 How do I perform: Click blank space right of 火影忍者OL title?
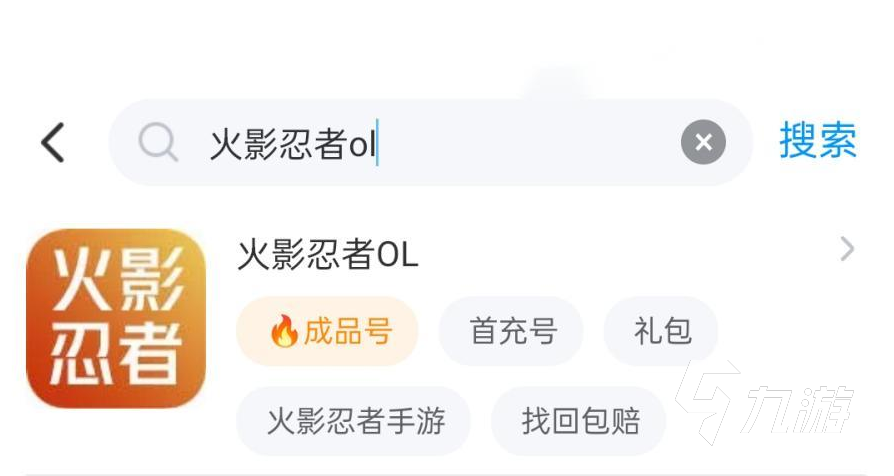pyautogui.click(x=620, y=255)
